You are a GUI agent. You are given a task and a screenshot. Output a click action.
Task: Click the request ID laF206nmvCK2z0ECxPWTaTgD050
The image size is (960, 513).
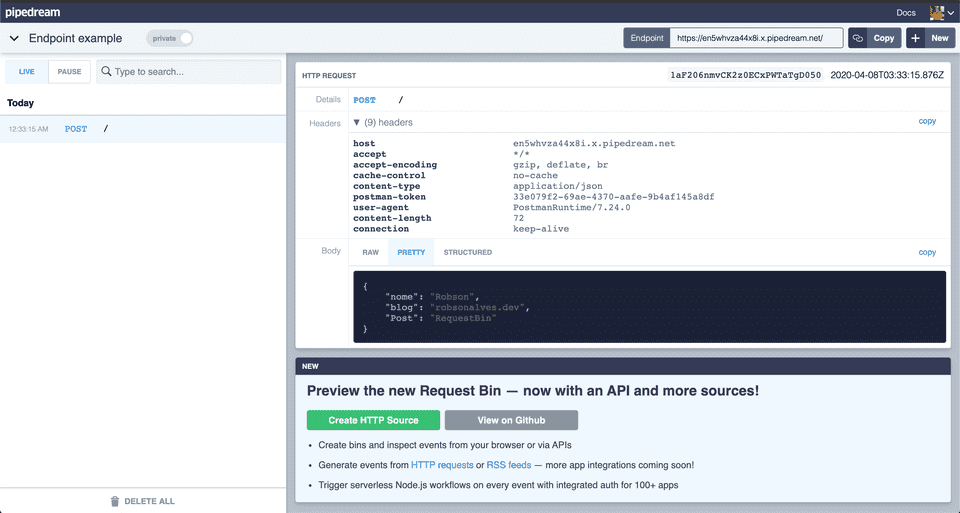tap(745, 75)
